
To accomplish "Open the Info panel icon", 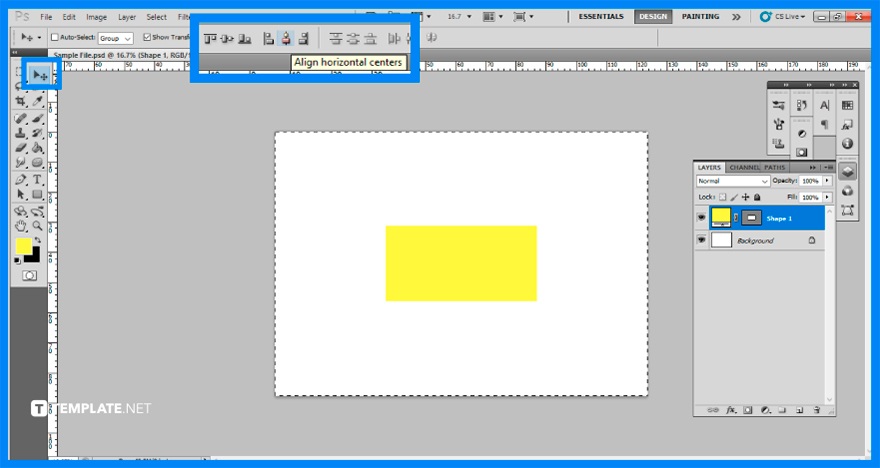I will 847,144.
